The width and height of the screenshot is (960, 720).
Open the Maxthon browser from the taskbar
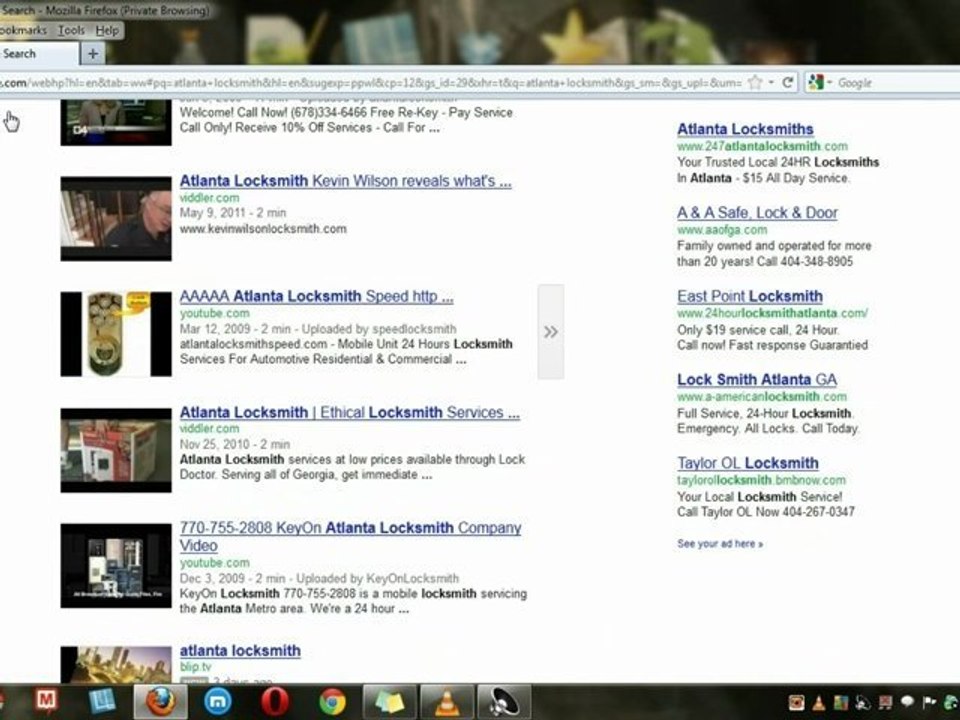tap(217, 702)
